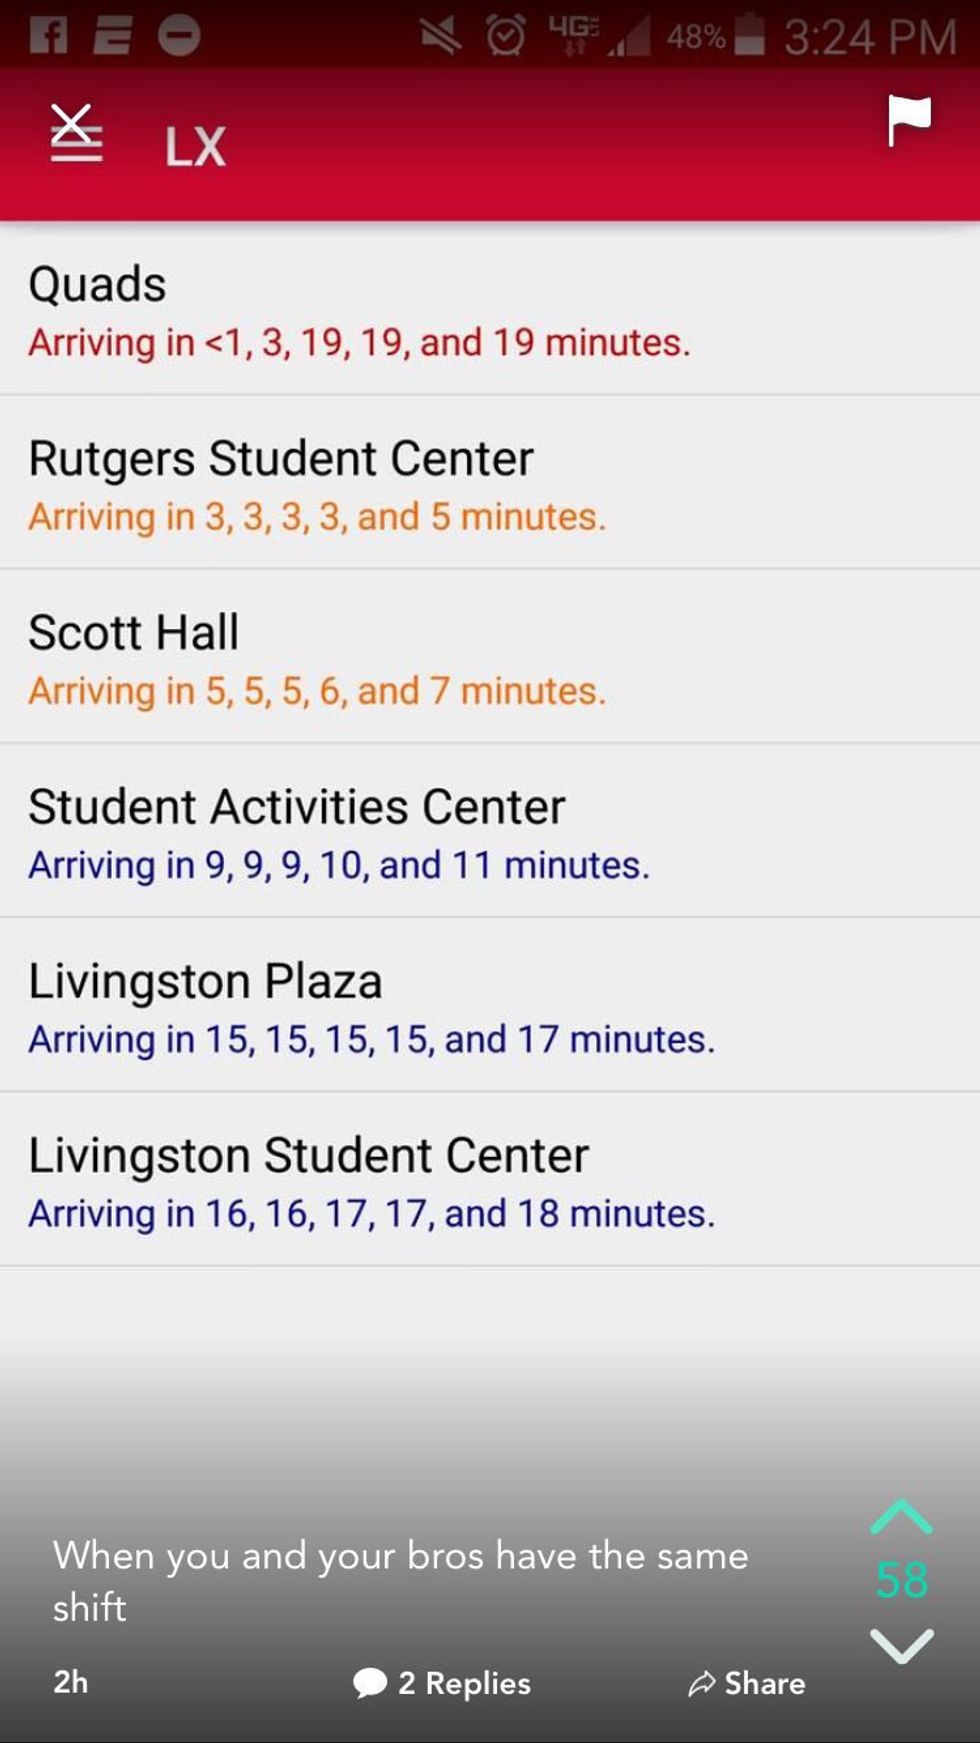Tap the white flag report icon

click(x=908, y=122)
